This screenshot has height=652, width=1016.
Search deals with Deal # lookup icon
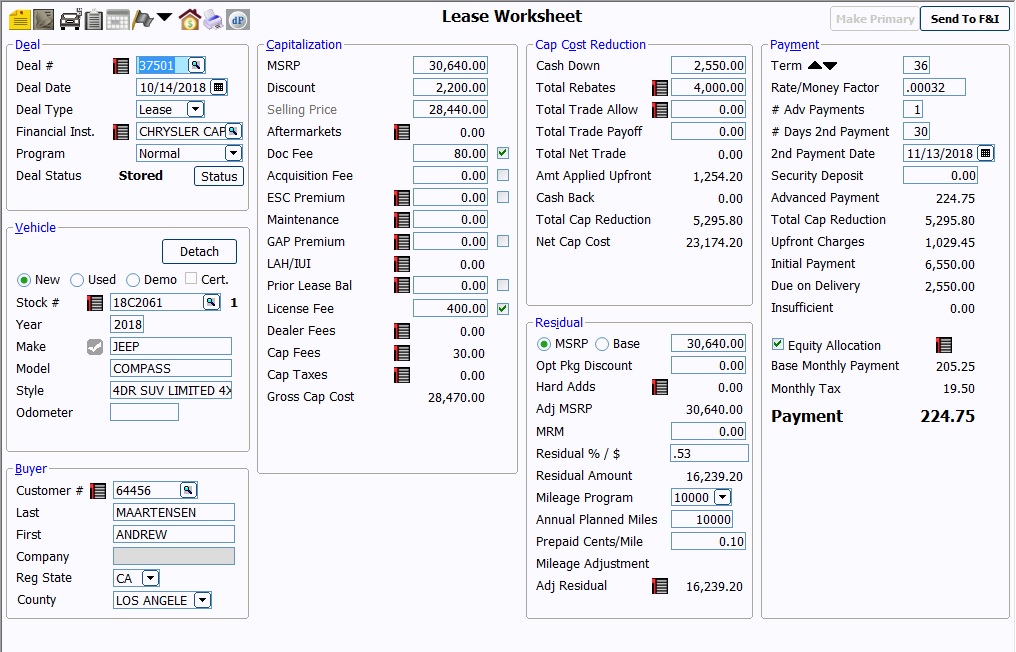(196, 65)
